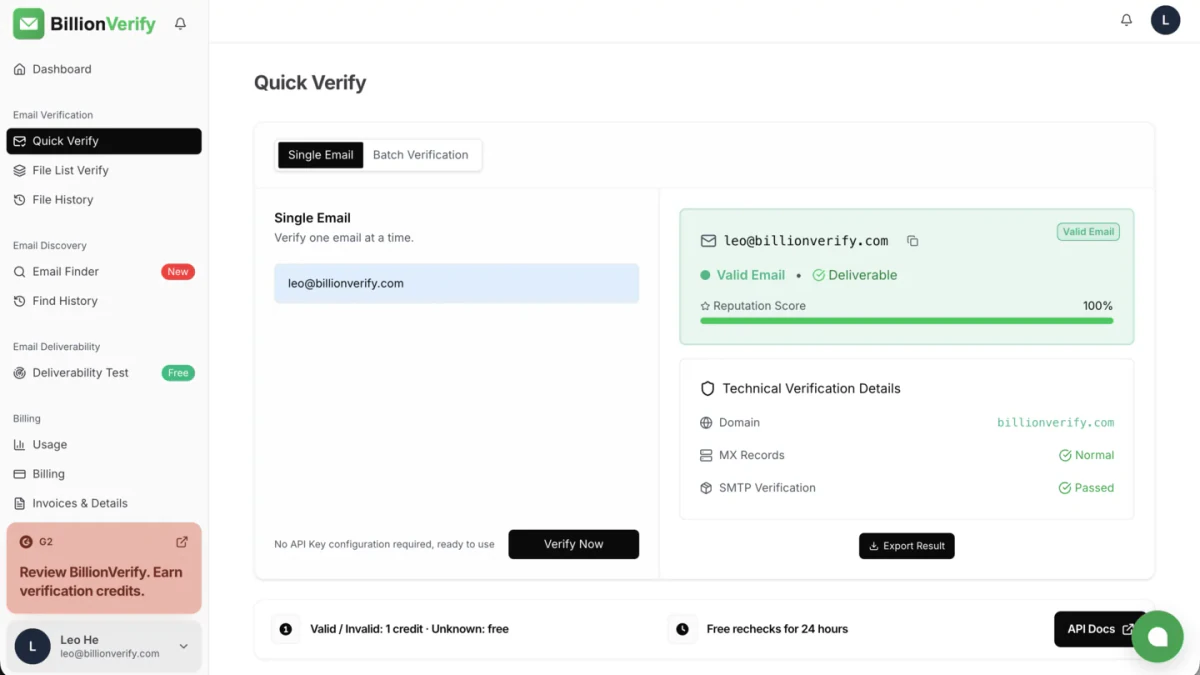Go to Dashboard in sidebar
This screenshot has height=675, width=1200.
(x=104, y=69)
